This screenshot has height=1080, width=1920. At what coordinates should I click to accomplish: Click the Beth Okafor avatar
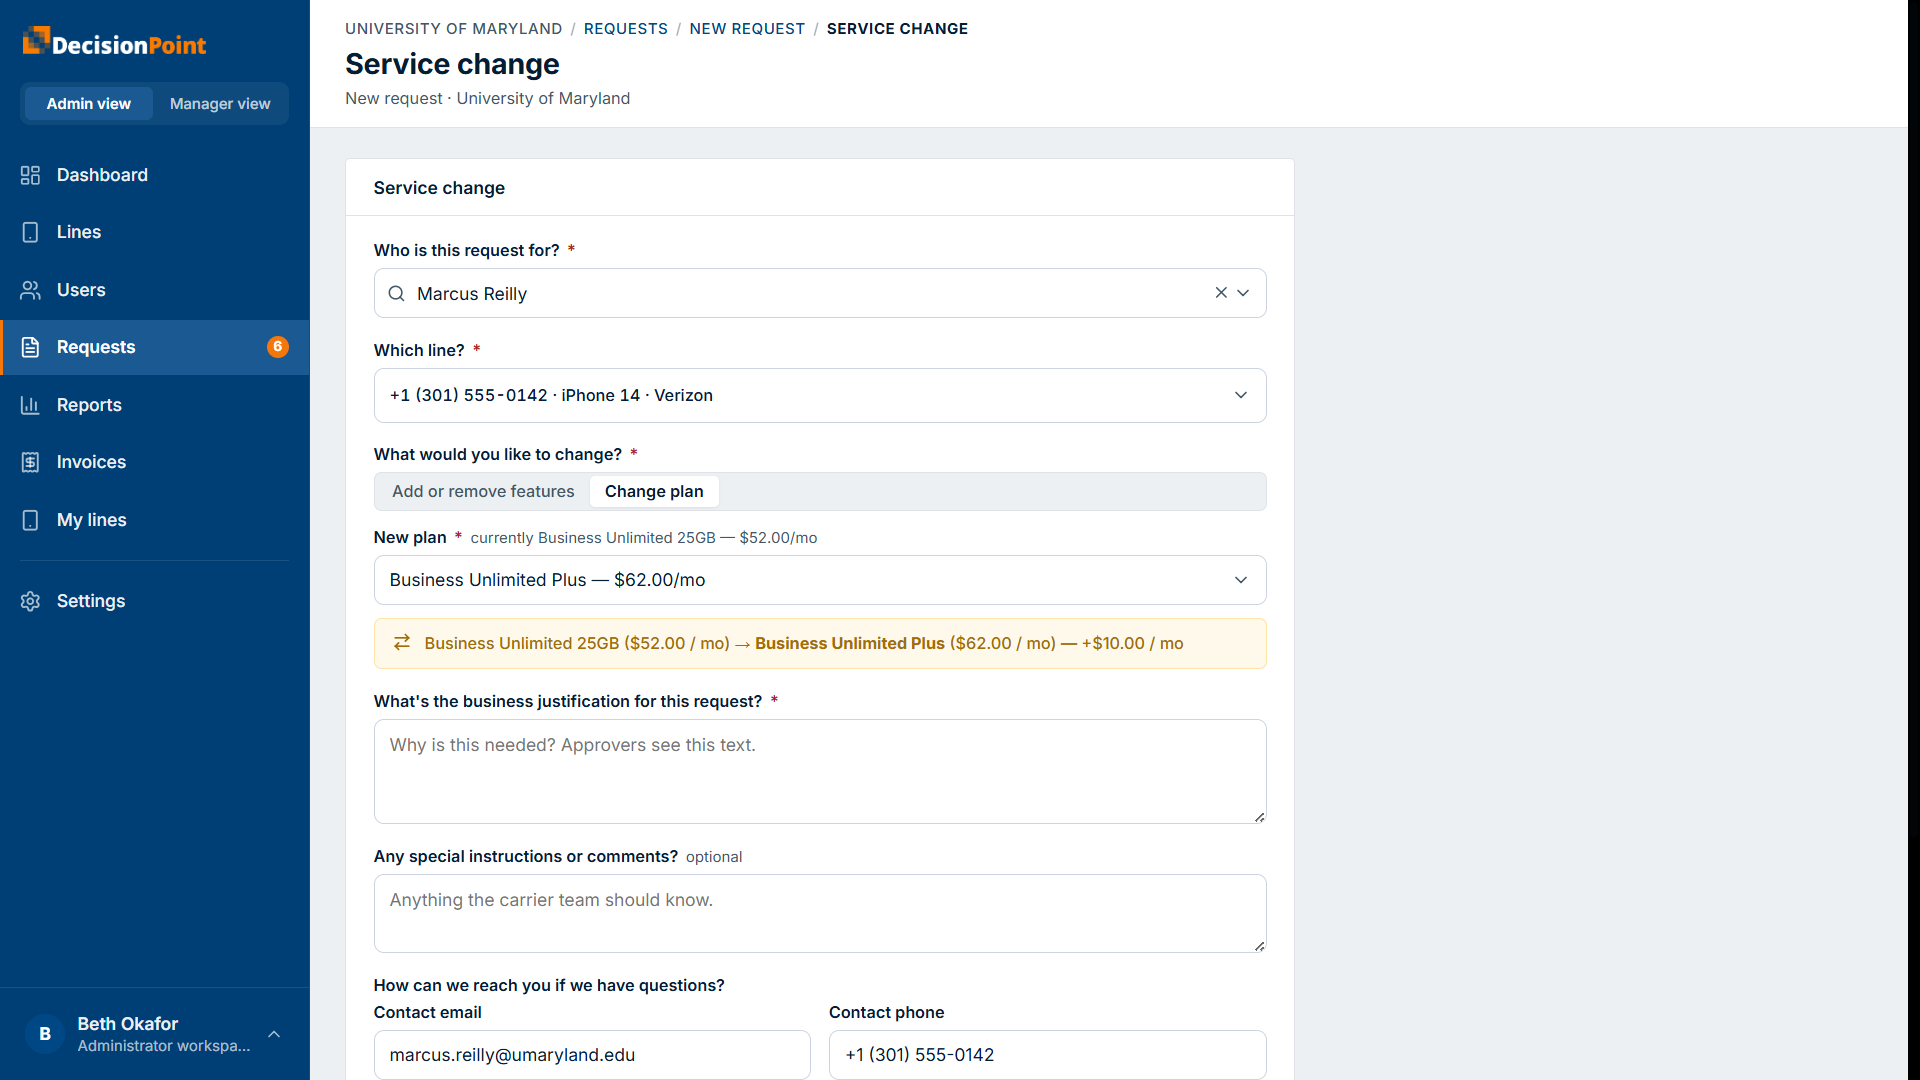[45, 1034]
